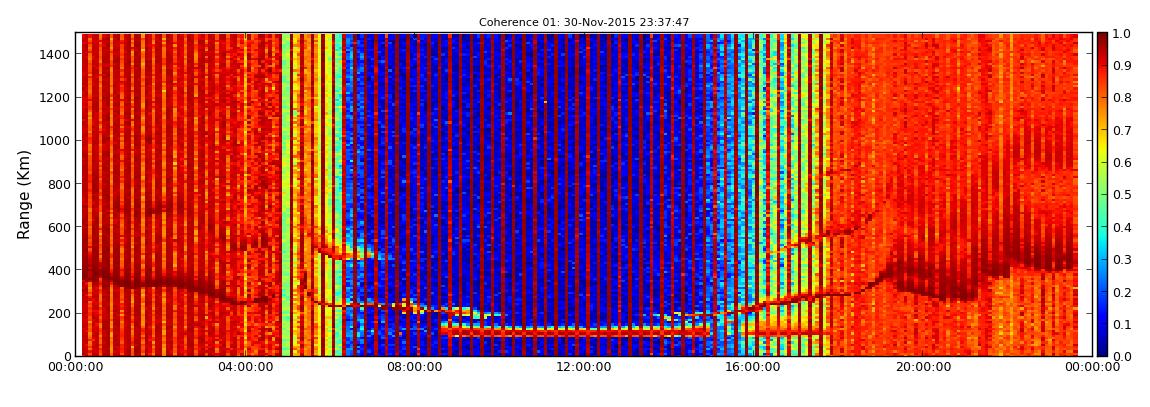The height and width of the screenshot is (407, 1150).
Task: Click the red horizontal band near 100 km
Action: (576, 332)
